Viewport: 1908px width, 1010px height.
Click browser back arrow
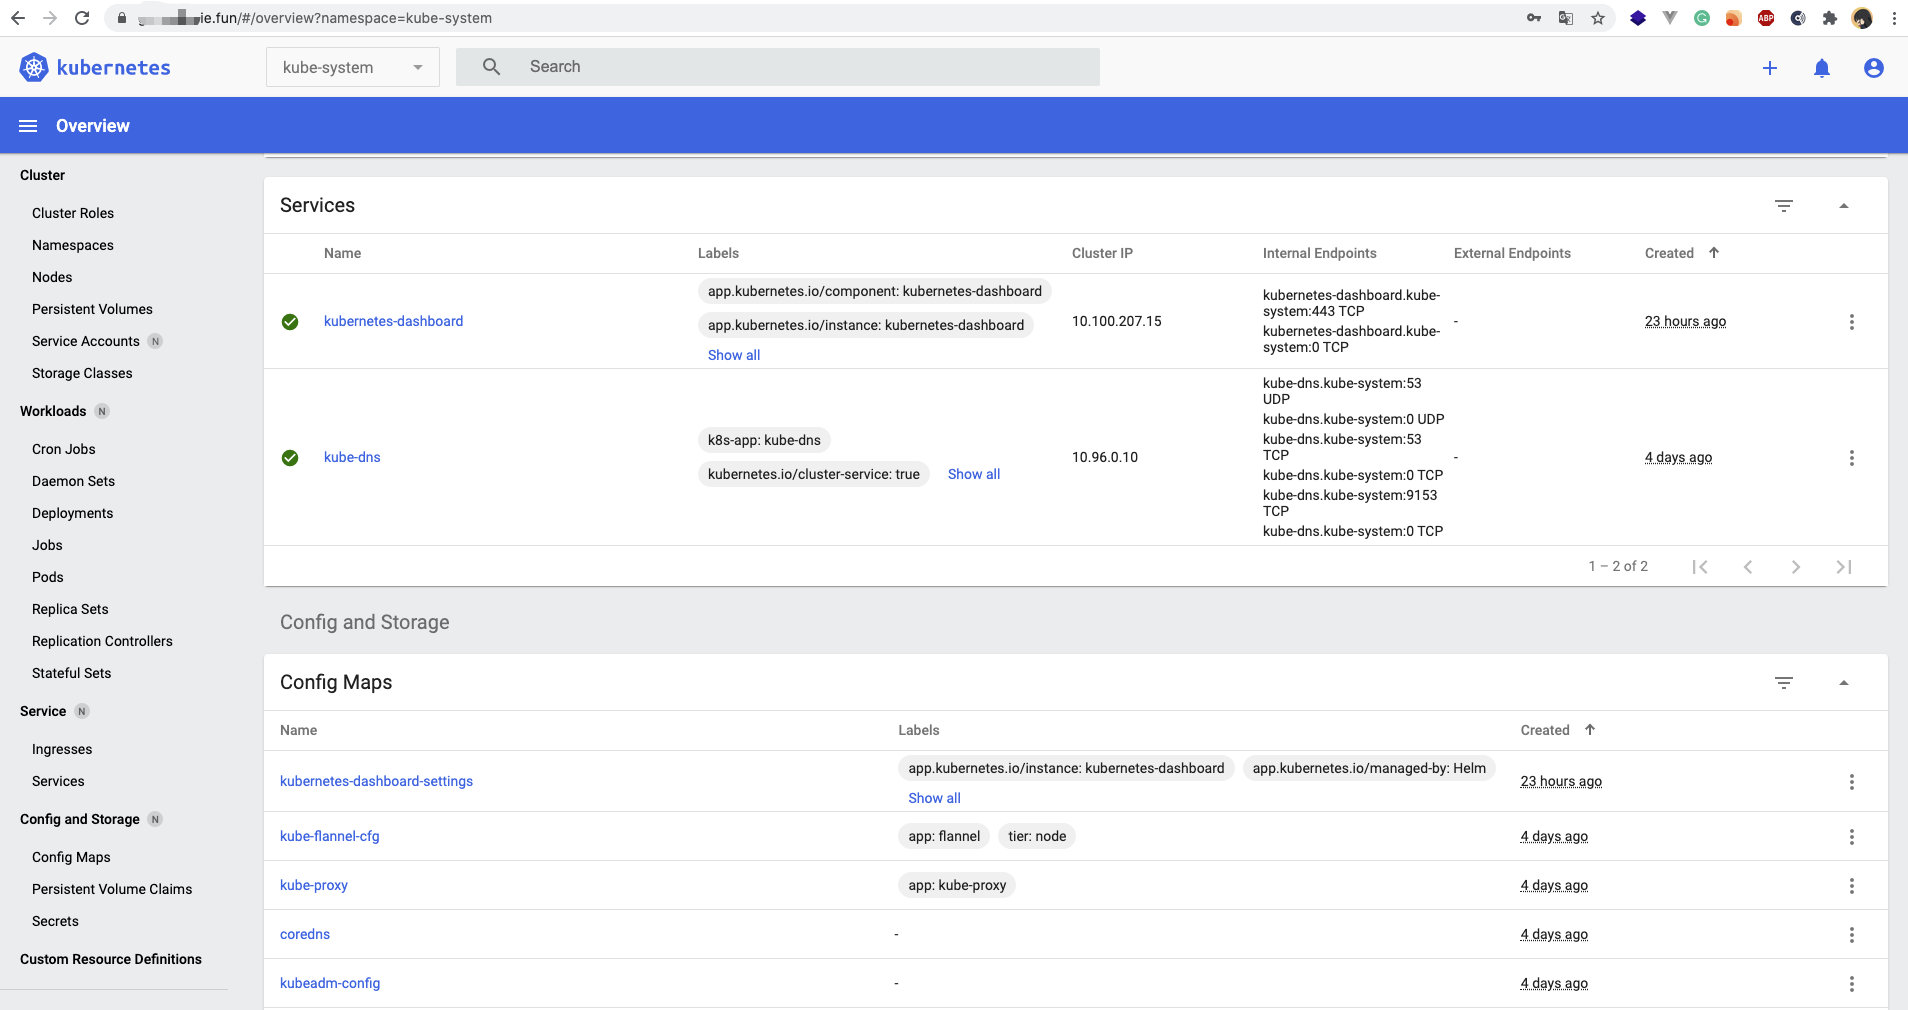pos(18,18)
